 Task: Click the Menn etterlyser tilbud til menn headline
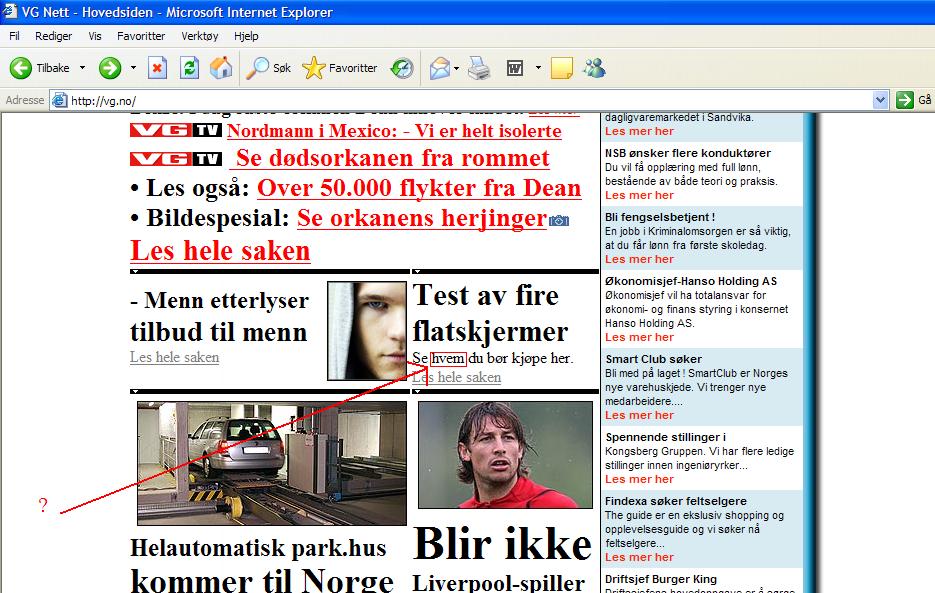click(x=219, y=316)
